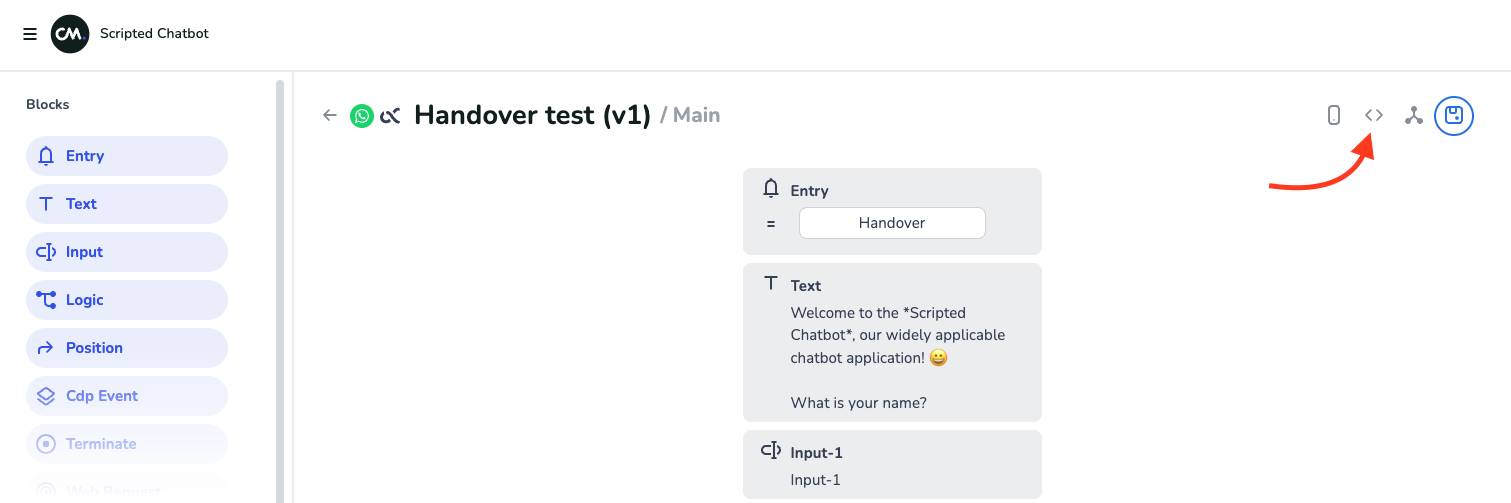Viewport: 1511px width, 503px height.
Task: Choose the Input block in Blocks
Action: tap(127, 252)
